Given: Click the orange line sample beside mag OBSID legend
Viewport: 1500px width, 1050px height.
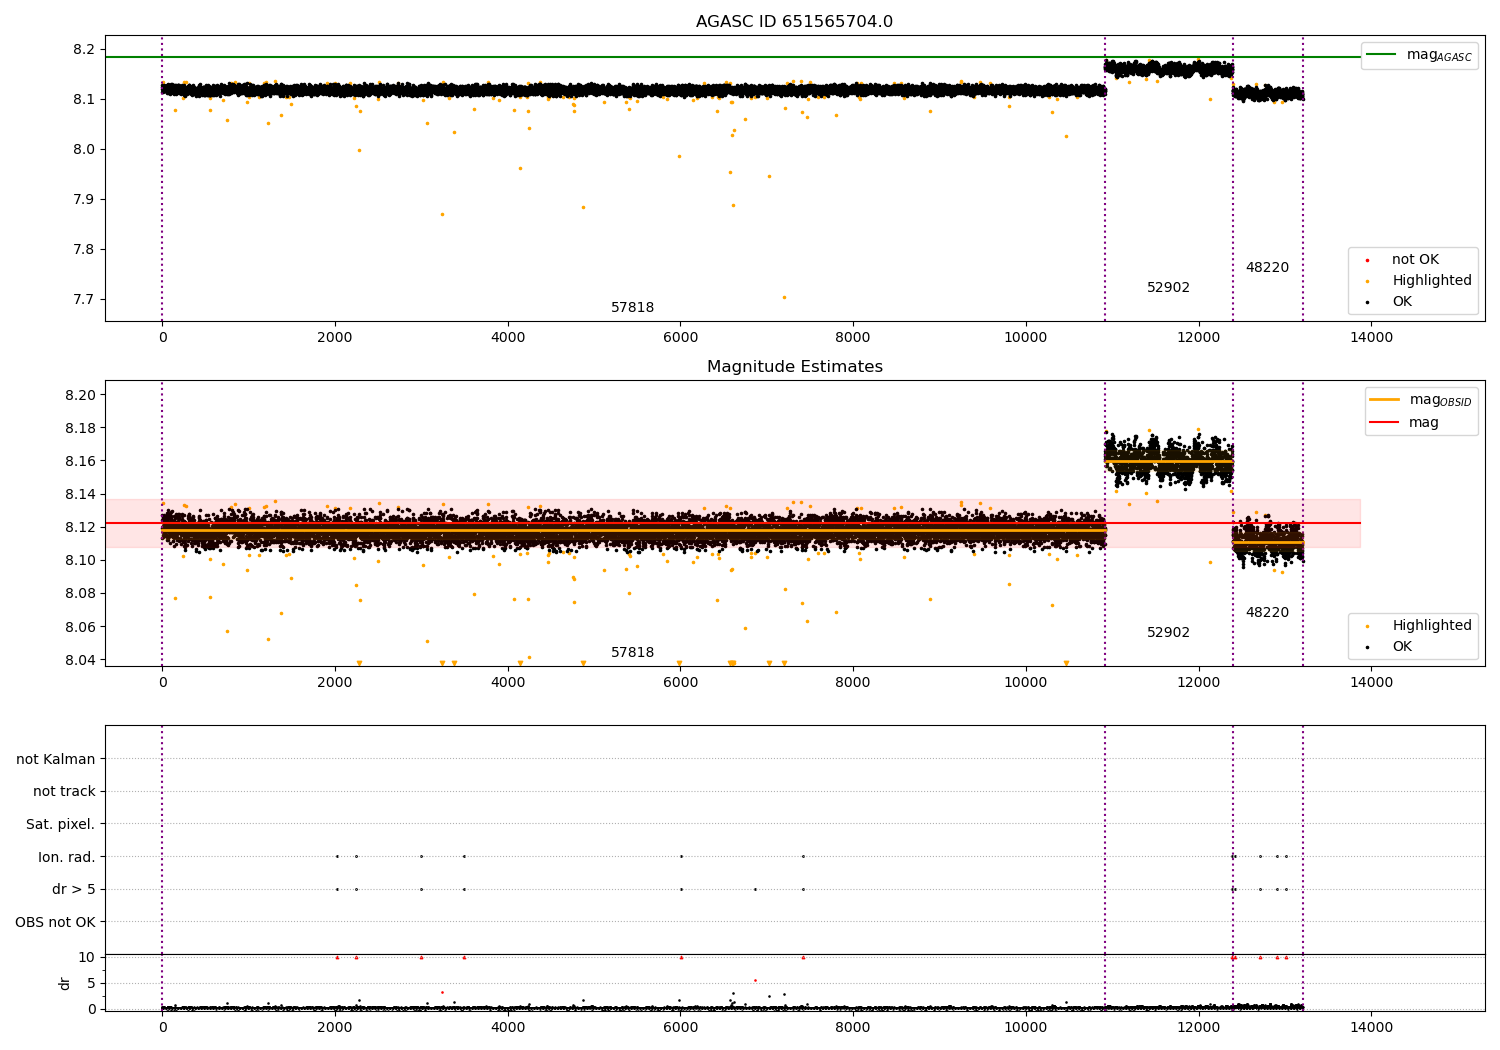Looking at the screenshot, I should pos(1385,399).
